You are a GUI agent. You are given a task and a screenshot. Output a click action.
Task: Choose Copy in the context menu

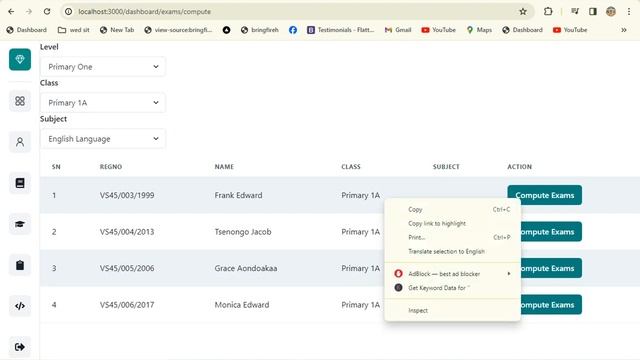(452, 209)
